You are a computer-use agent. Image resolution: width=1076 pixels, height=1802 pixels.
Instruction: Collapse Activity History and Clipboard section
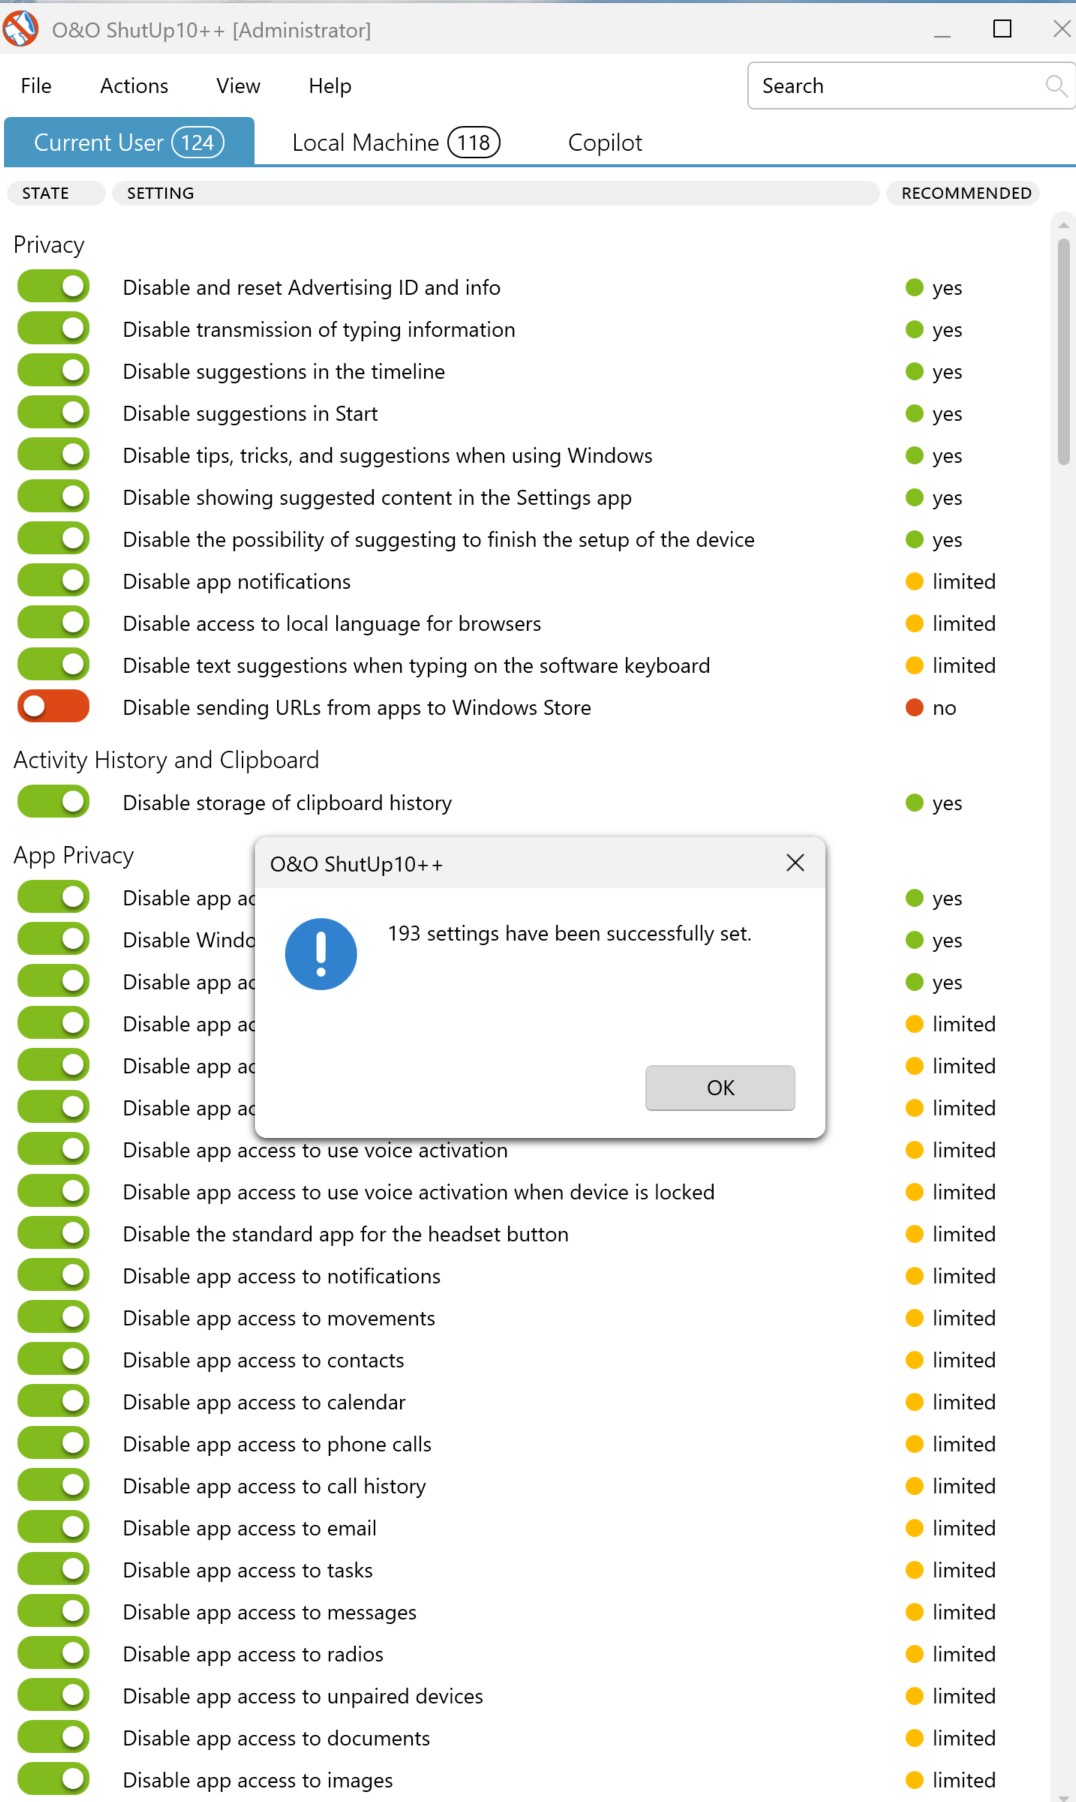point(166,760)
